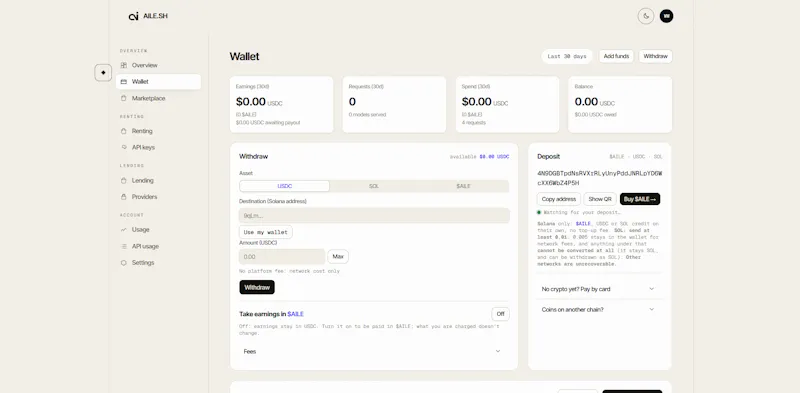Viewport: 800px width, 393px height.
Task: Toggle Take earnings in $AILE Off switch
Action: [x=501, y=314]
